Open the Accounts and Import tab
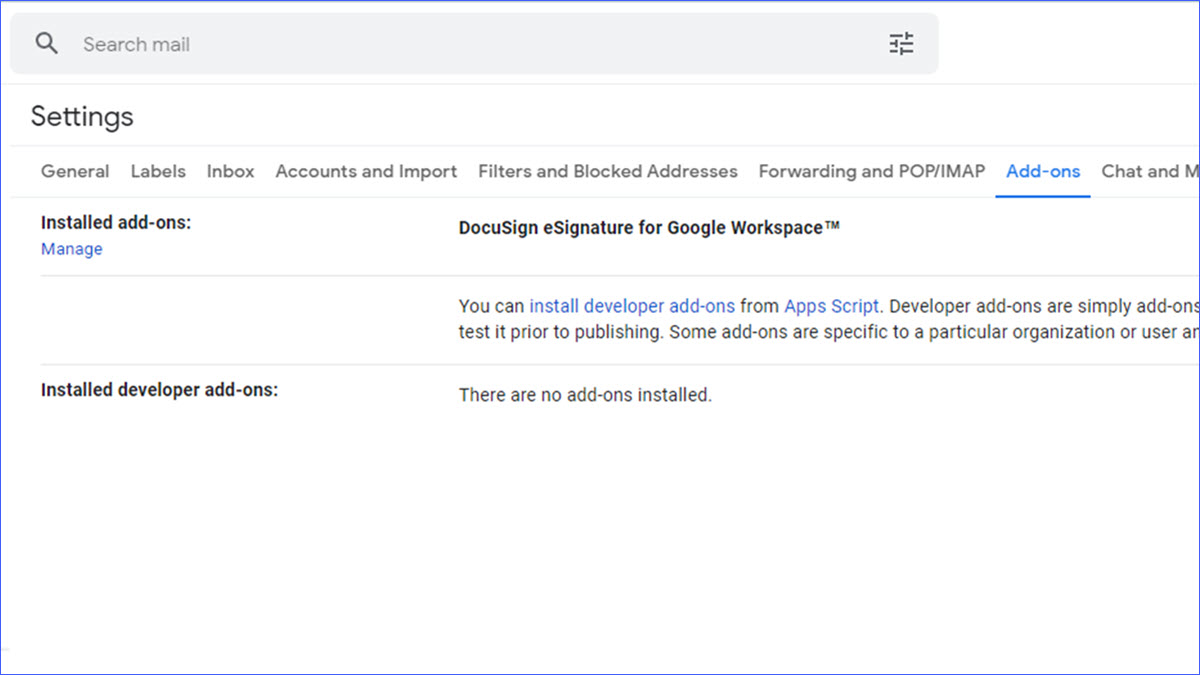The width and height of the screenshot is (1200, 675). tap(366, 171)
